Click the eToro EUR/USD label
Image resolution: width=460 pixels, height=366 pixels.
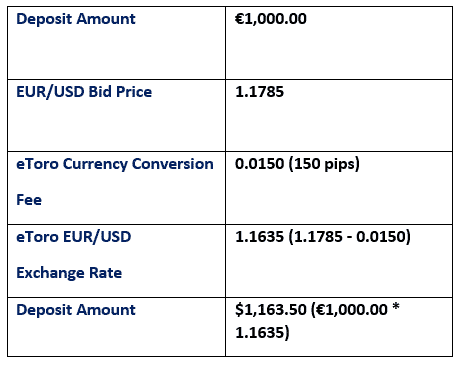point(74,237)
